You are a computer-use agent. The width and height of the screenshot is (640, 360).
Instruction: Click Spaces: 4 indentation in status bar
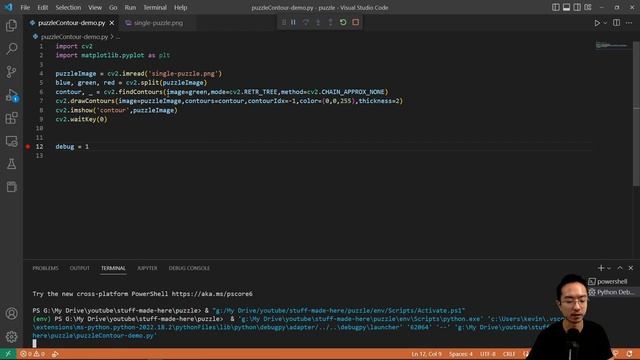click(460, 354)
